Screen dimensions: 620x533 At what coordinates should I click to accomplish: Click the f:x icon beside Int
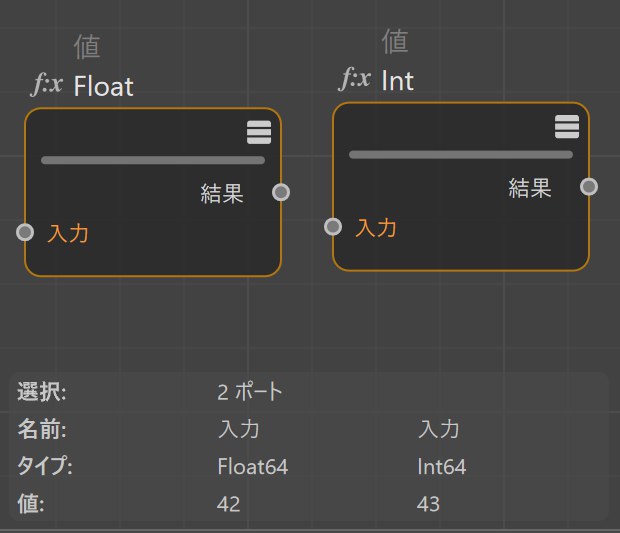tap(355, 79)
